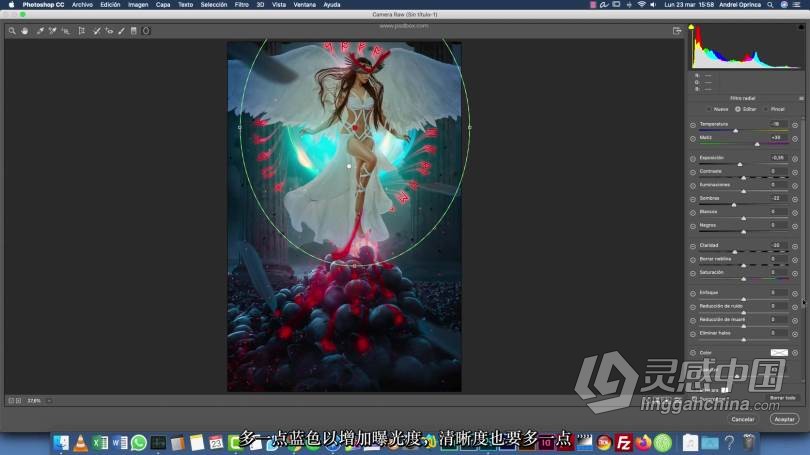Open the Capa menu

tap(163, 5)
